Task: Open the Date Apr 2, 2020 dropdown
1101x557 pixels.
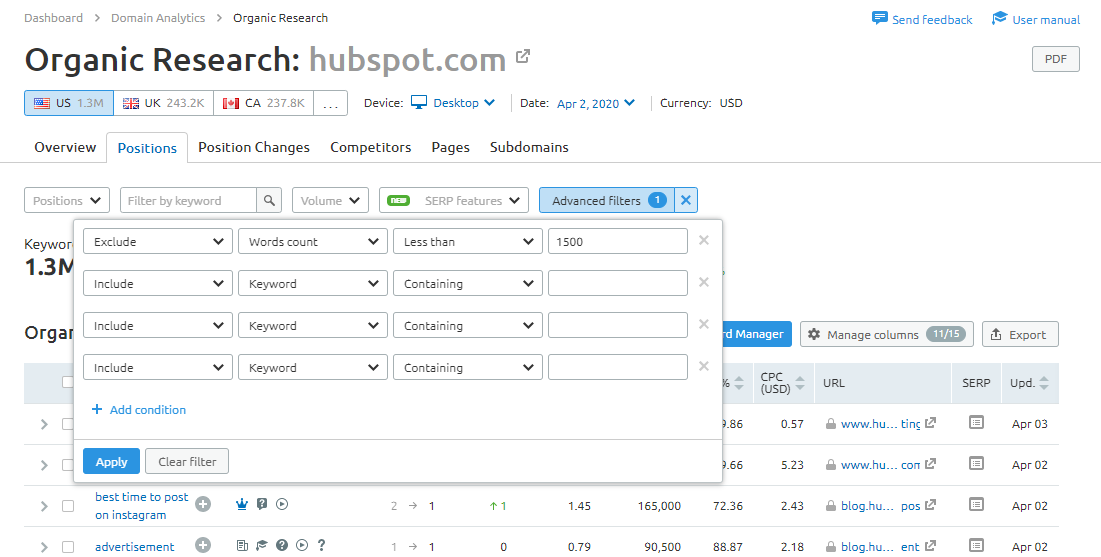Action: point(595,103)
